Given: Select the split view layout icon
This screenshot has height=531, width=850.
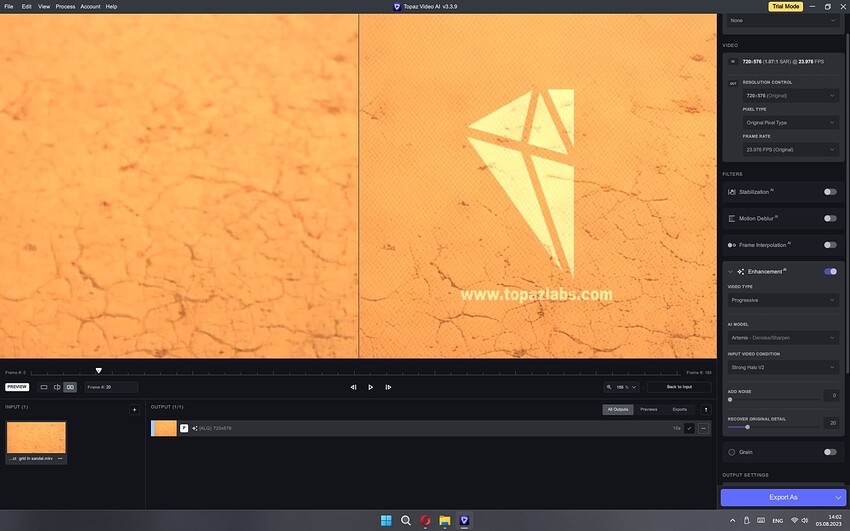Looking at the screenshot, I should (x=57, y=387).
